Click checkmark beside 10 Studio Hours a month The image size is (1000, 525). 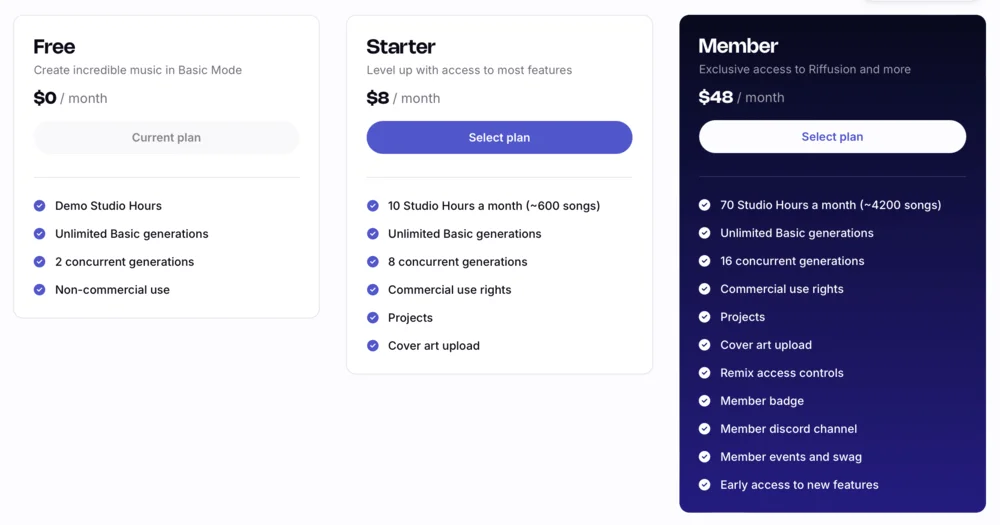click(373, 206)
